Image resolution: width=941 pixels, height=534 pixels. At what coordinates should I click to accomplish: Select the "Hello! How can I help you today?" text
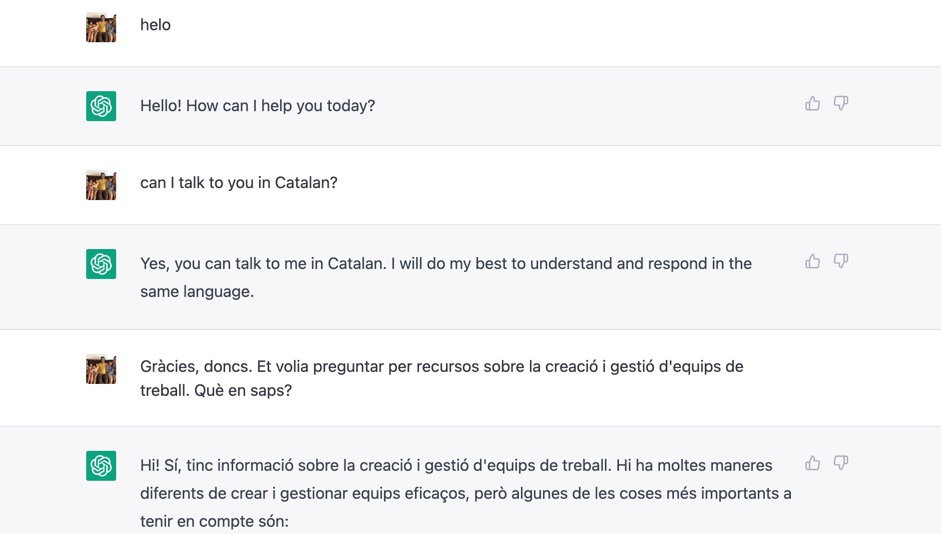tap(257, 106)
